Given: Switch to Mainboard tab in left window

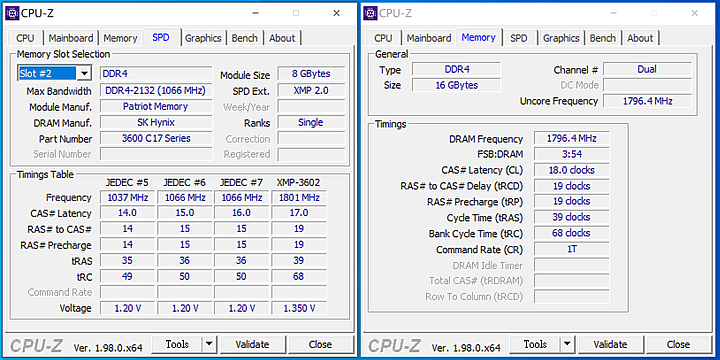Looking at the screenshot, I should tap(71, 38).
